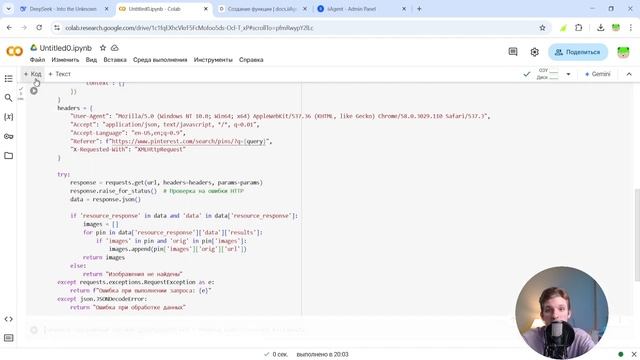Image resolution: width=640 pixels, height=360 pixels.
Task: Open browser downloads icon
Action: (600, 28)
